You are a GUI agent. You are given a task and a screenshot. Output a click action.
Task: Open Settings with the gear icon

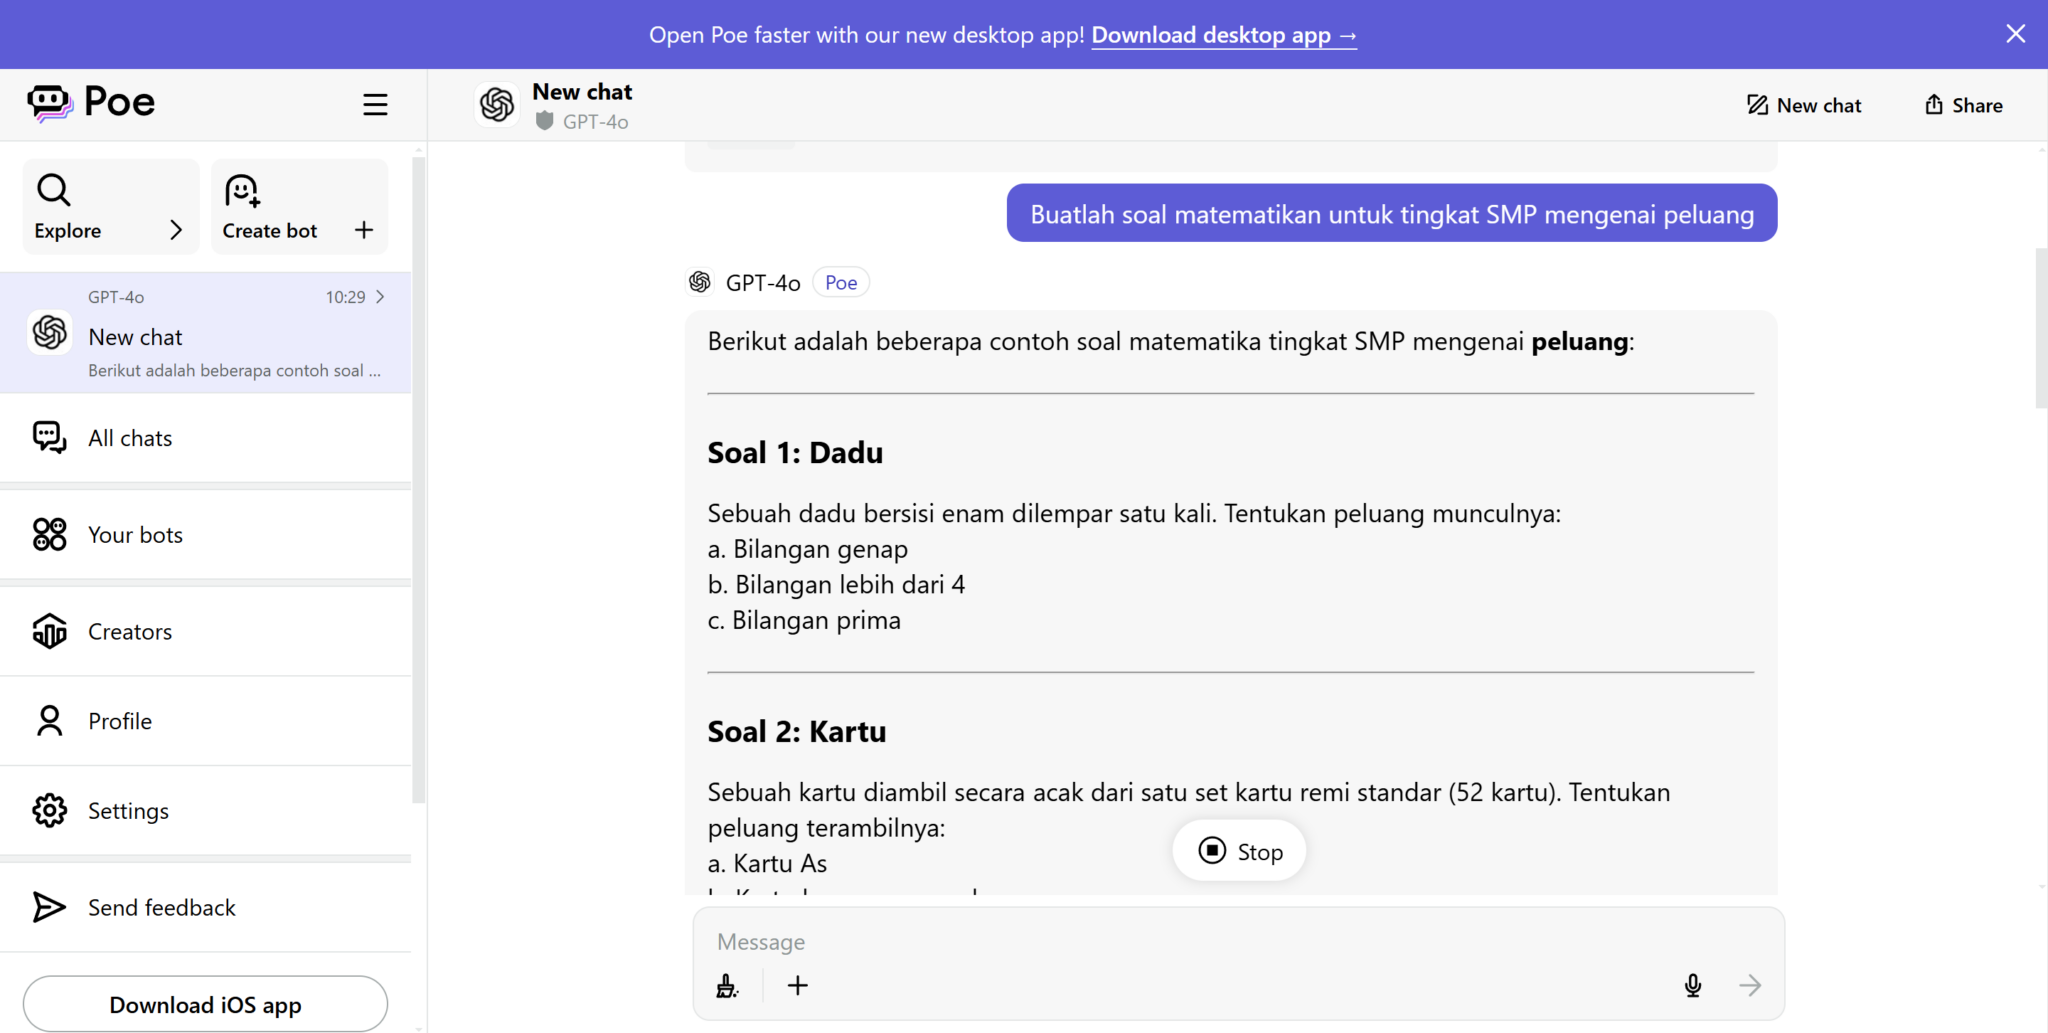coord(50,811)
